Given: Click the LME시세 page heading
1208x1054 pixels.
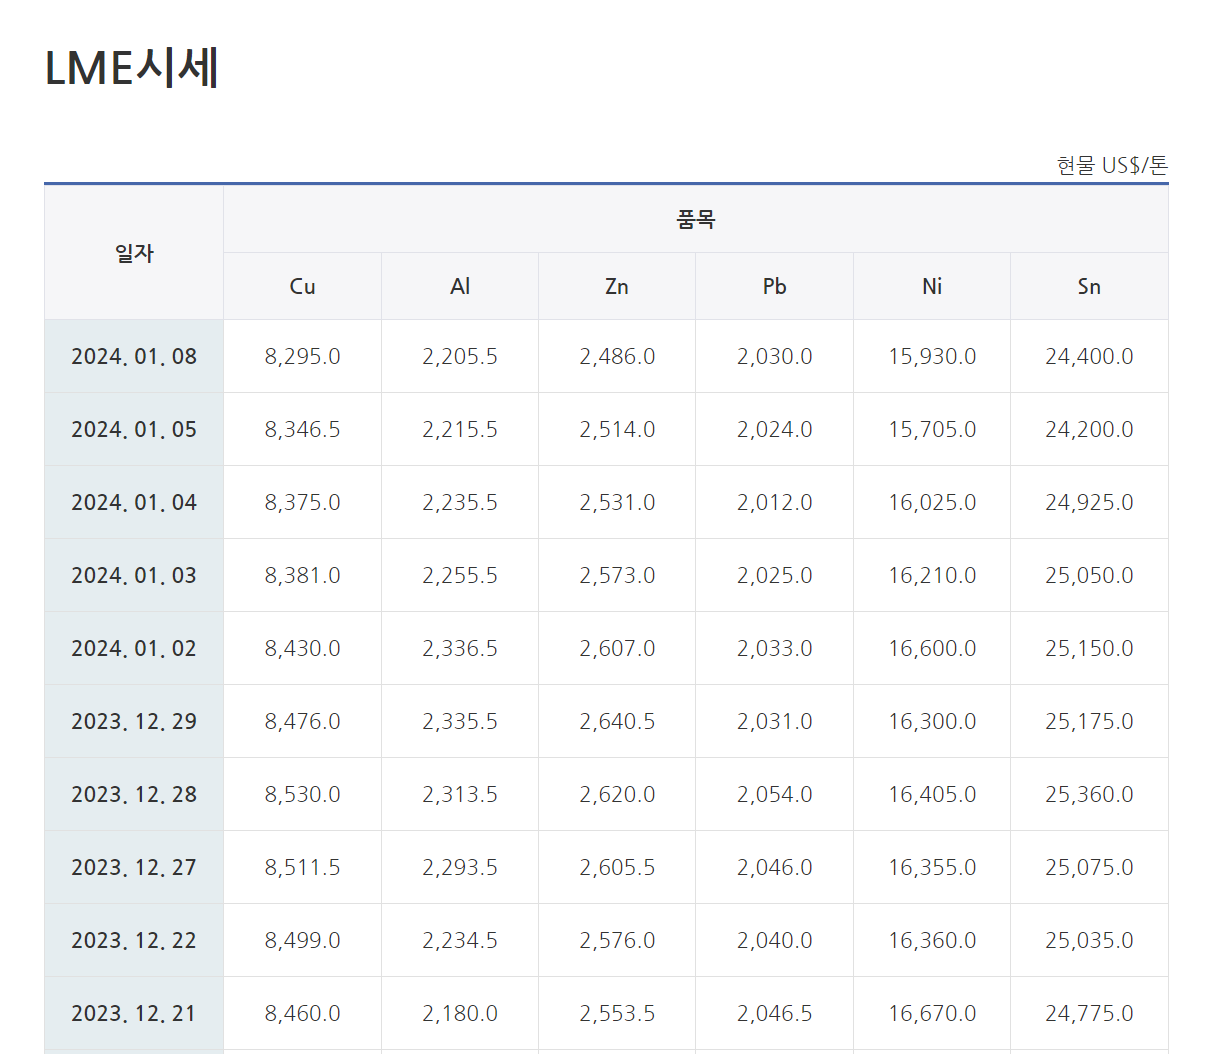Looking at the screenshot, I should tap(132, 68).
